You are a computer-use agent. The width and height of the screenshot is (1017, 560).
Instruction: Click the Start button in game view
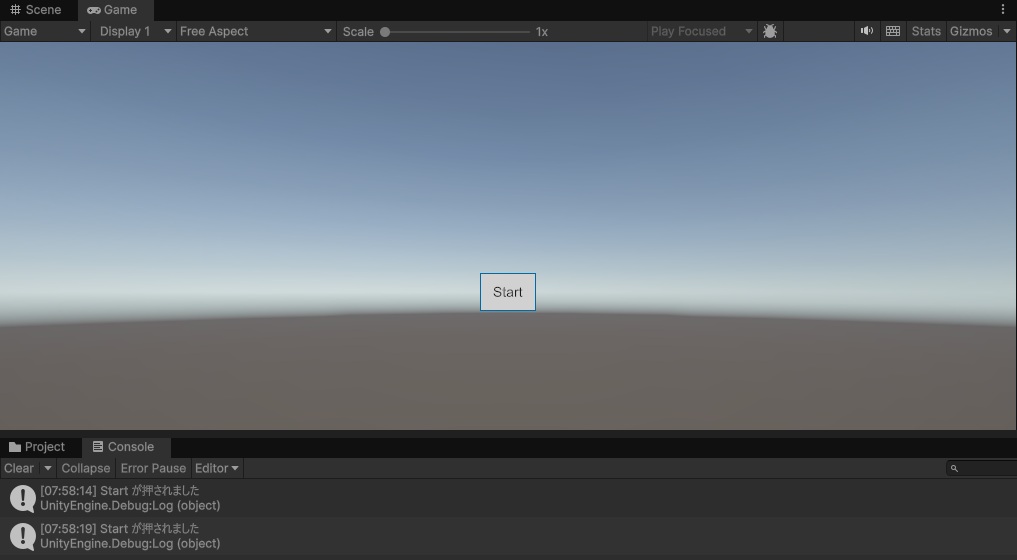508,292
